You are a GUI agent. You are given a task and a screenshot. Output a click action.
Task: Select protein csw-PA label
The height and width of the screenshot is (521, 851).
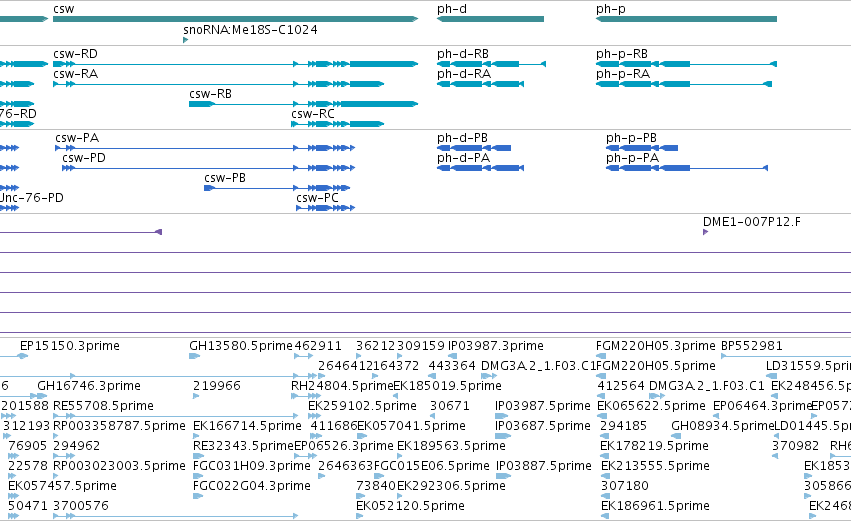(x=77, y=138)
